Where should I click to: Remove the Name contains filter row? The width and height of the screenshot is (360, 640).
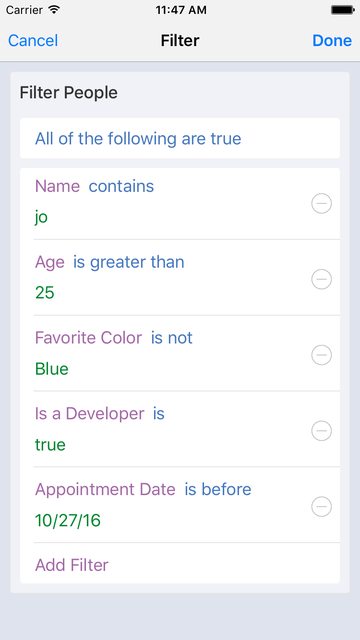pyautogui.click(x=321, y=203)
